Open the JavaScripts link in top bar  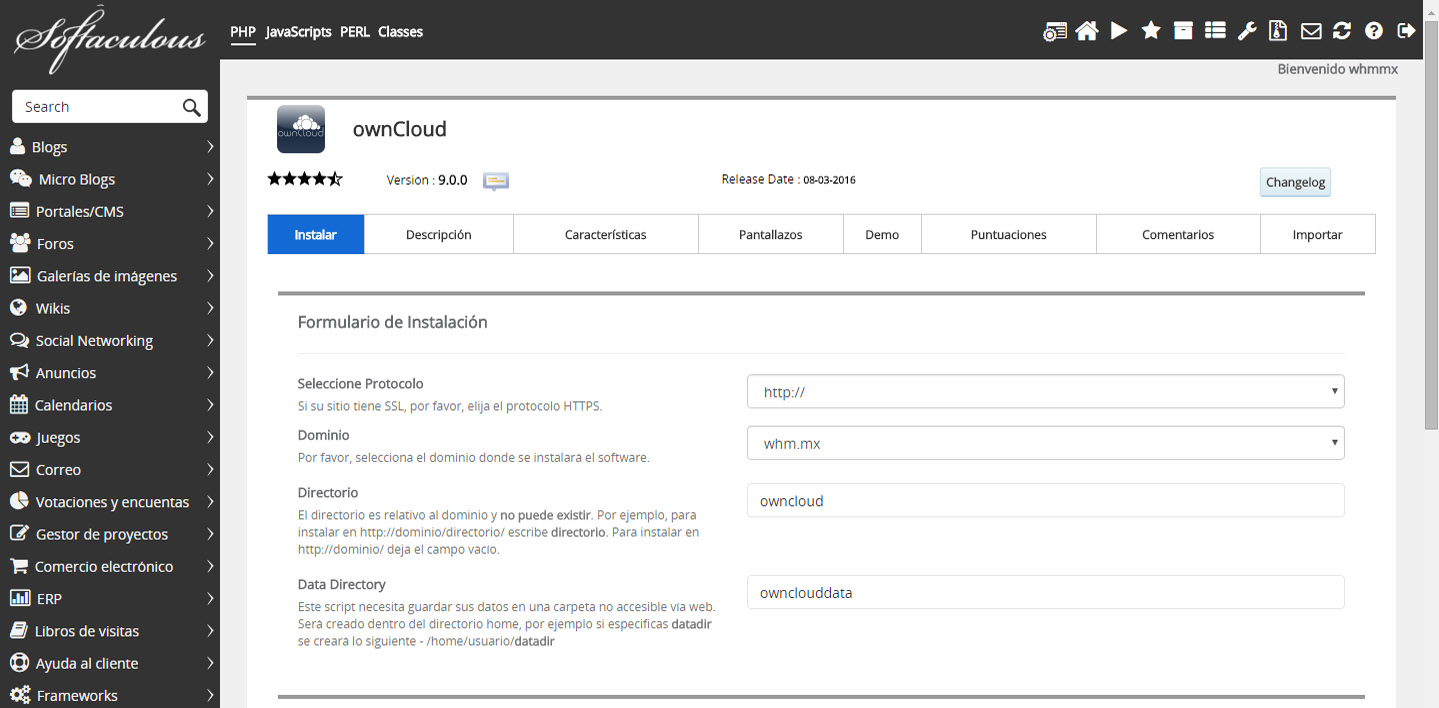[298, 32]
